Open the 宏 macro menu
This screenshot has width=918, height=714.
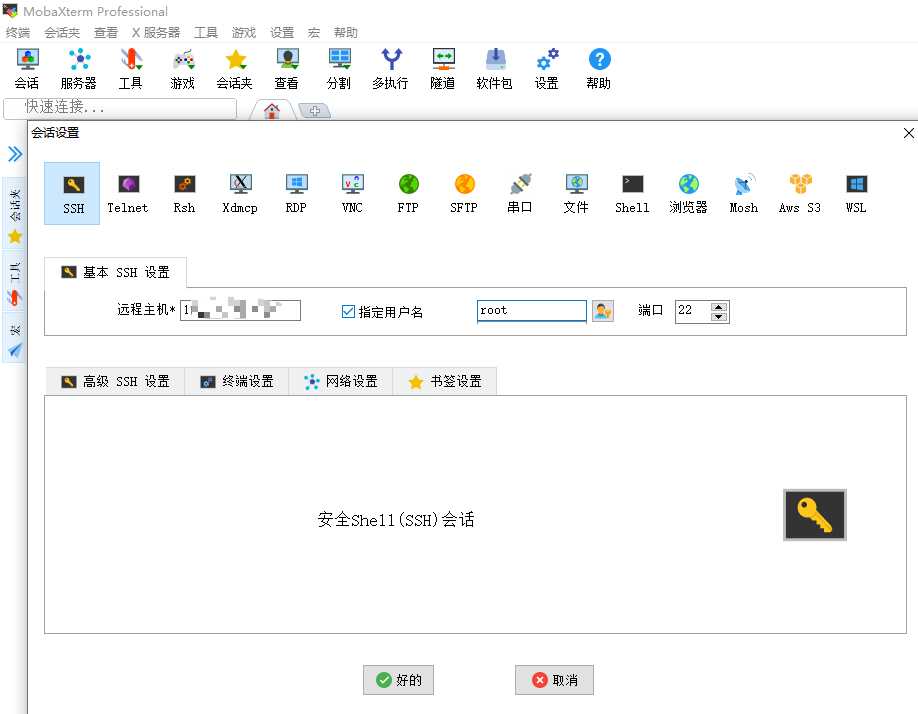[314, 33]
